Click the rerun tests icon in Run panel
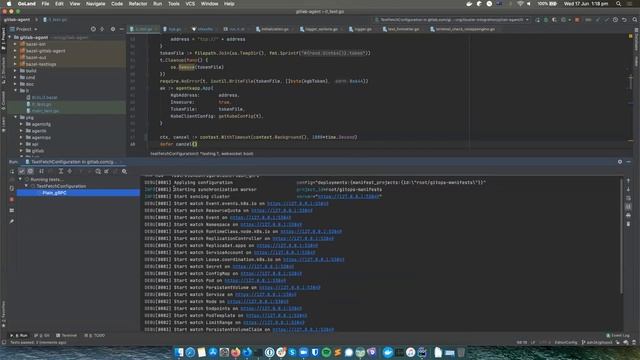Screen dimensions: 640x360 (12, 171)
